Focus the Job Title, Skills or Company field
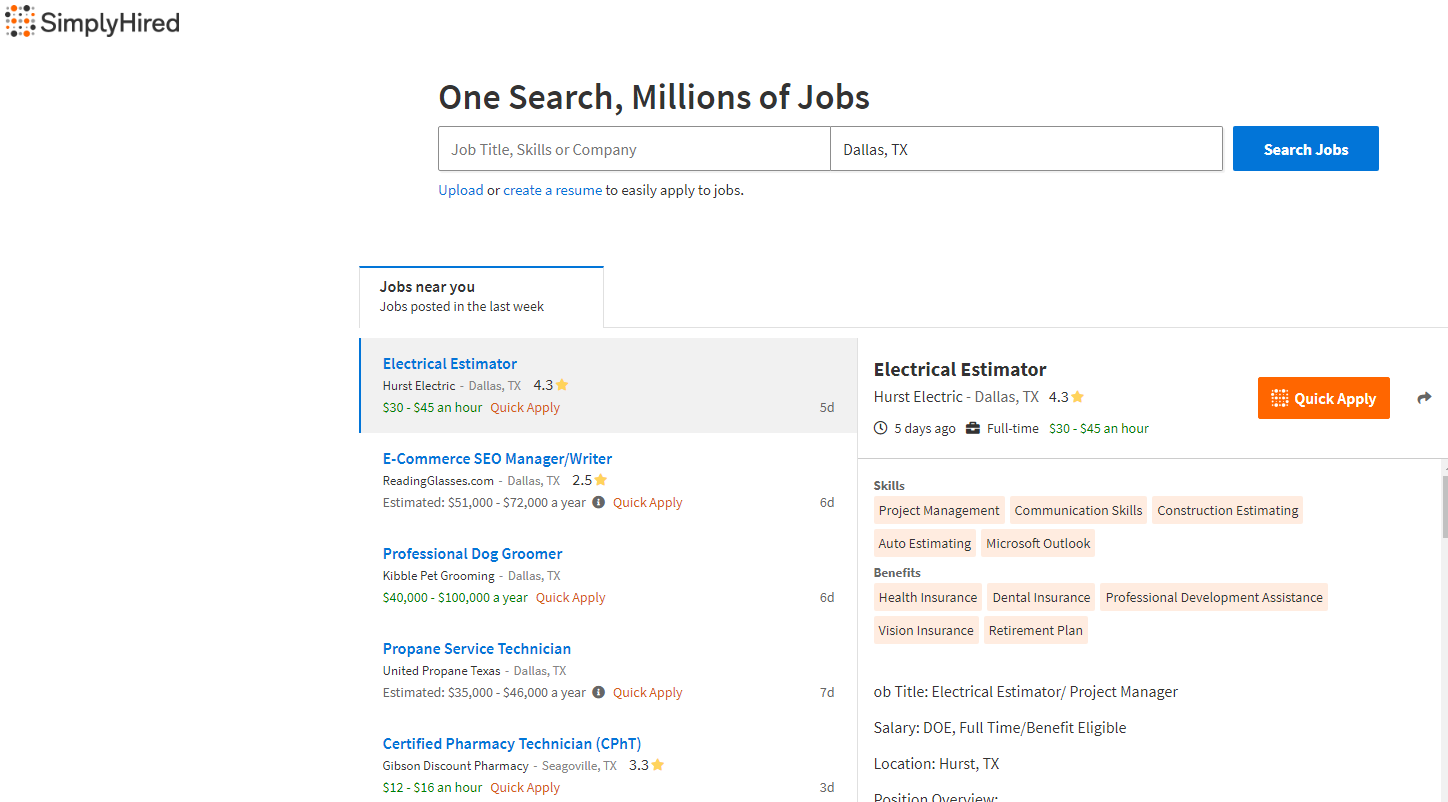Image resolution: width=1448 pixels, height=802 pixels. tap(634, 149)
